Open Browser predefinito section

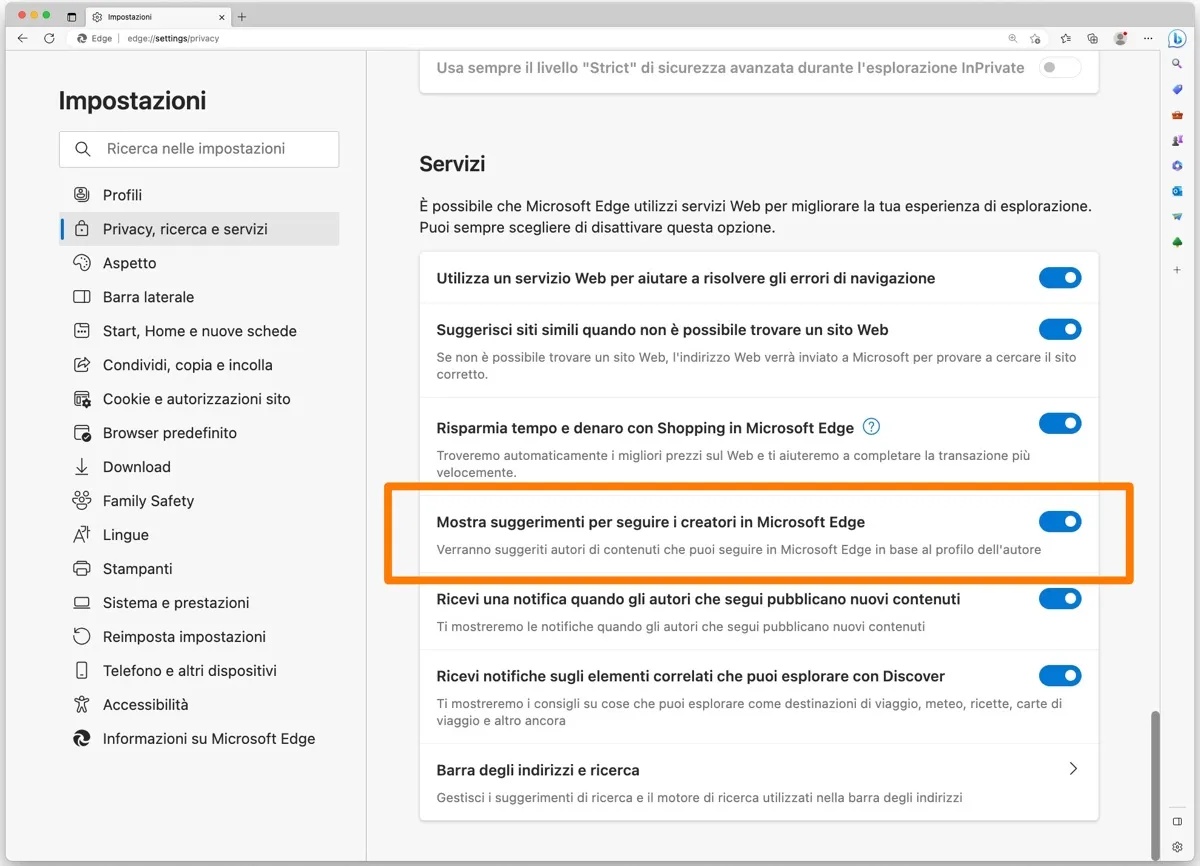[199, 433]
